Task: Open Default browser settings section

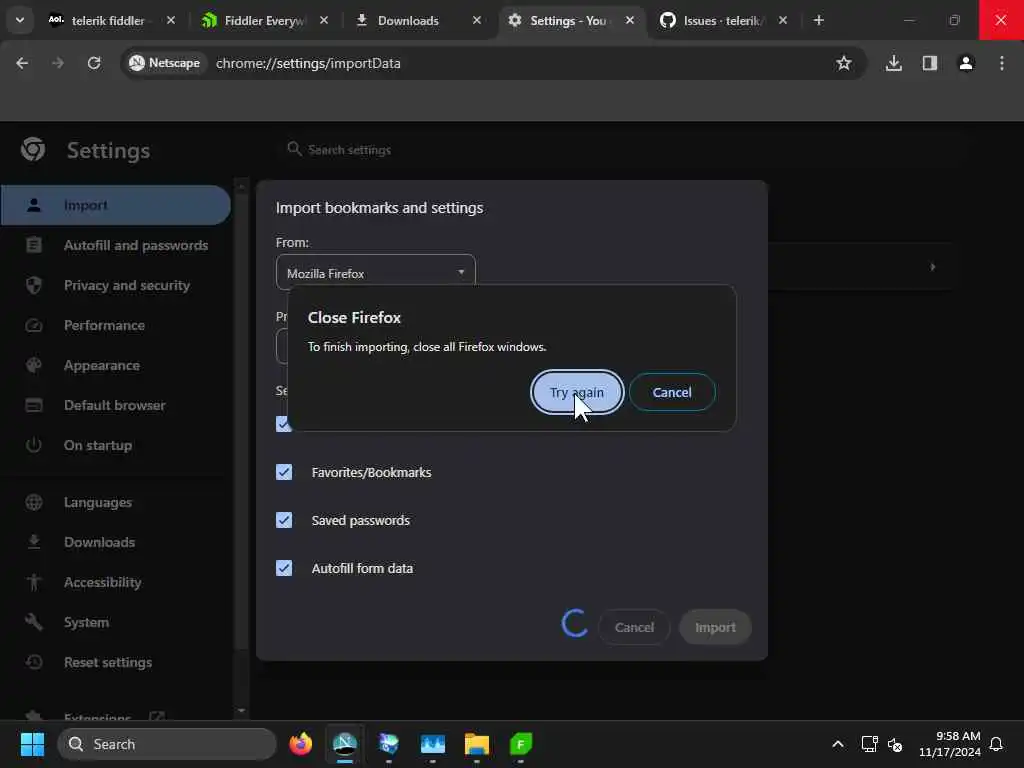Action: (116, 405)
